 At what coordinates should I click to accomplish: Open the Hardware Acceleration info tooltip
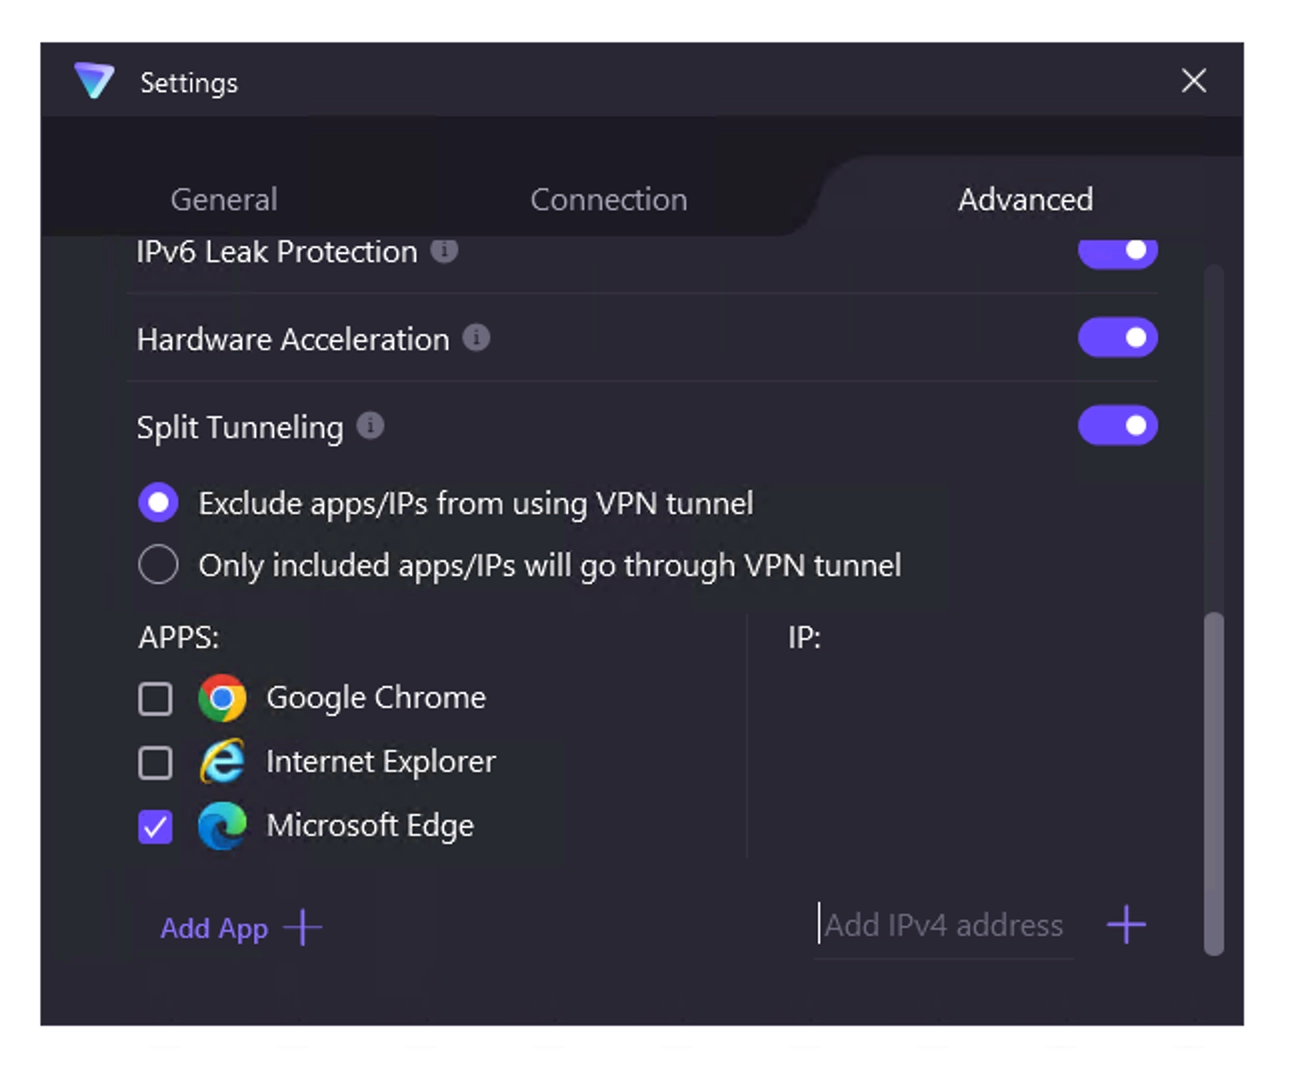coord(478,338)
